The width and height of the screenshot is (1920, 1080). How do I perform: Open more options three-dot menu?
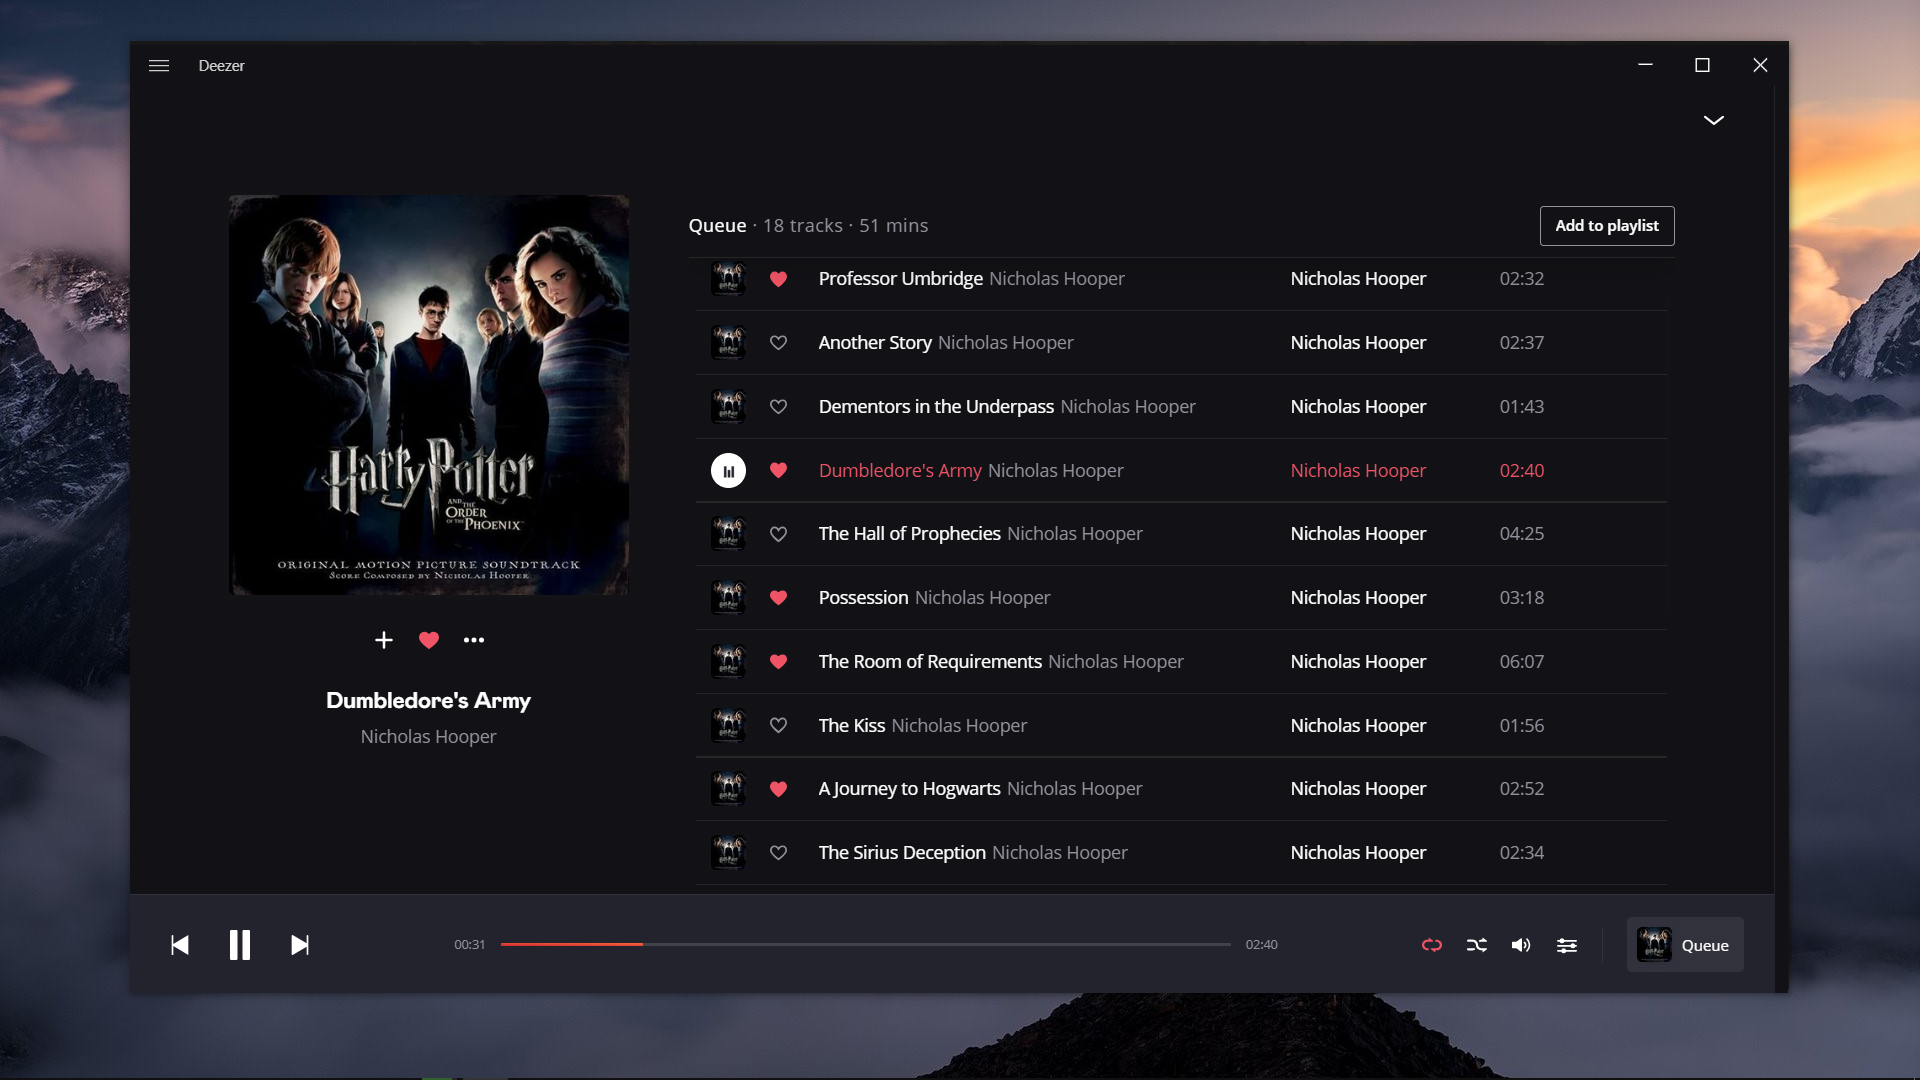pos(474,640)
